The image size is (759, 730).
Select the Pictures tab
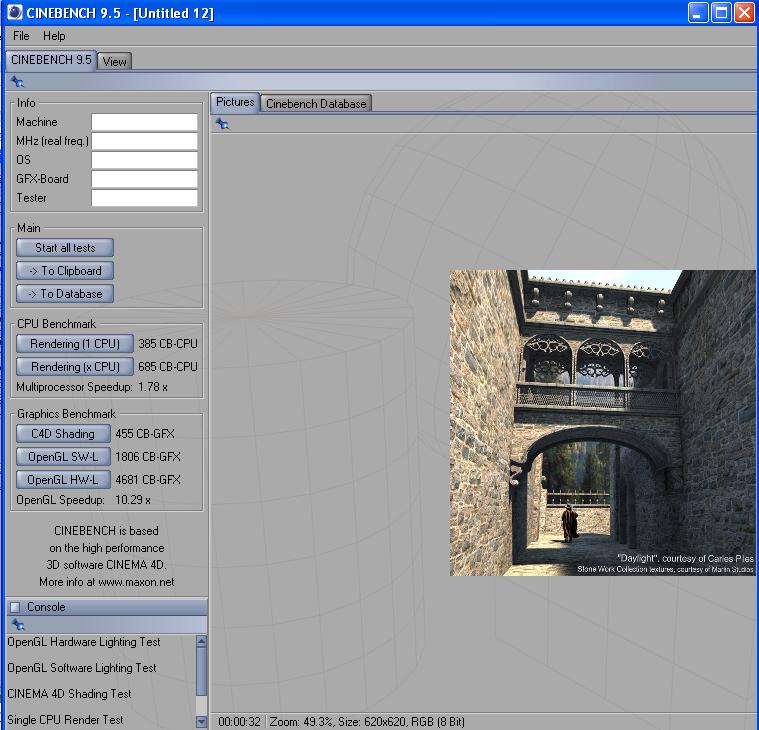[235, 102]
